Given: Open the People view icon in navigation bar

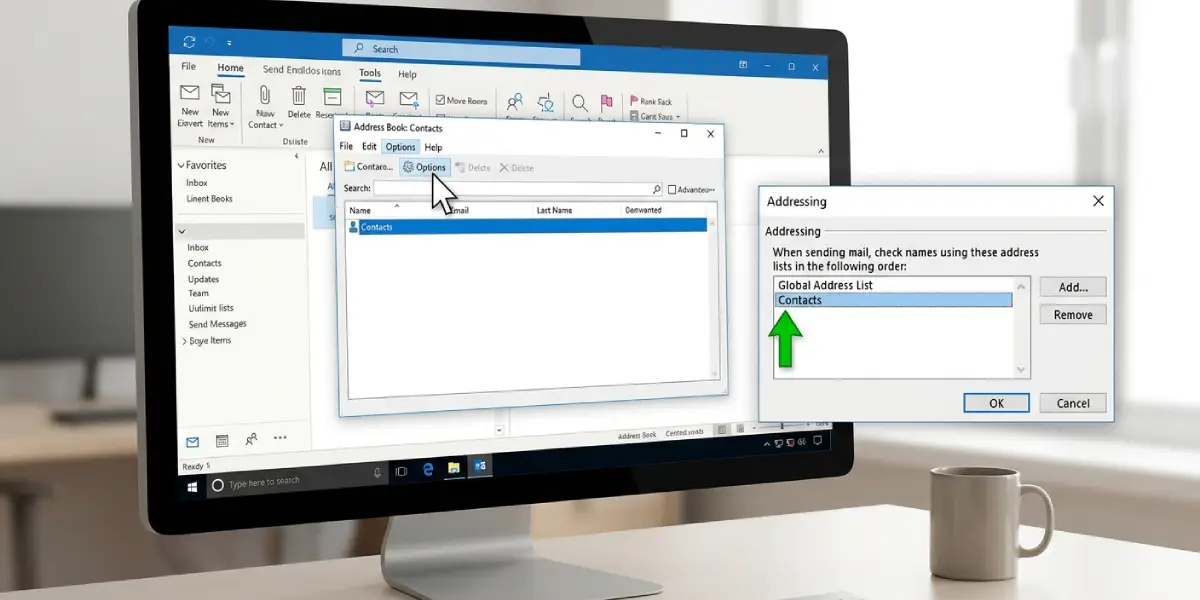Looking at the screenshot, I should pos(251,439).
